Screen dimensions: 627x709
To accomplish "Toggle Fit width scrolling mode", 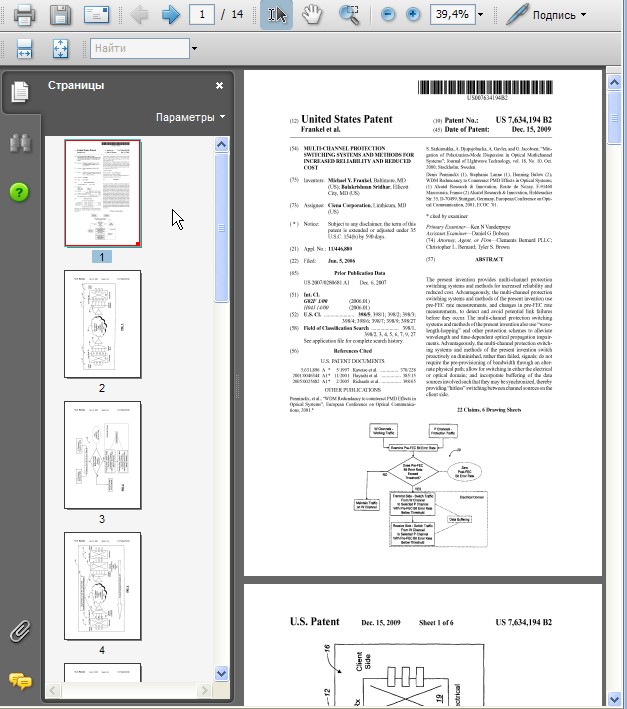I will coord(25,48).
